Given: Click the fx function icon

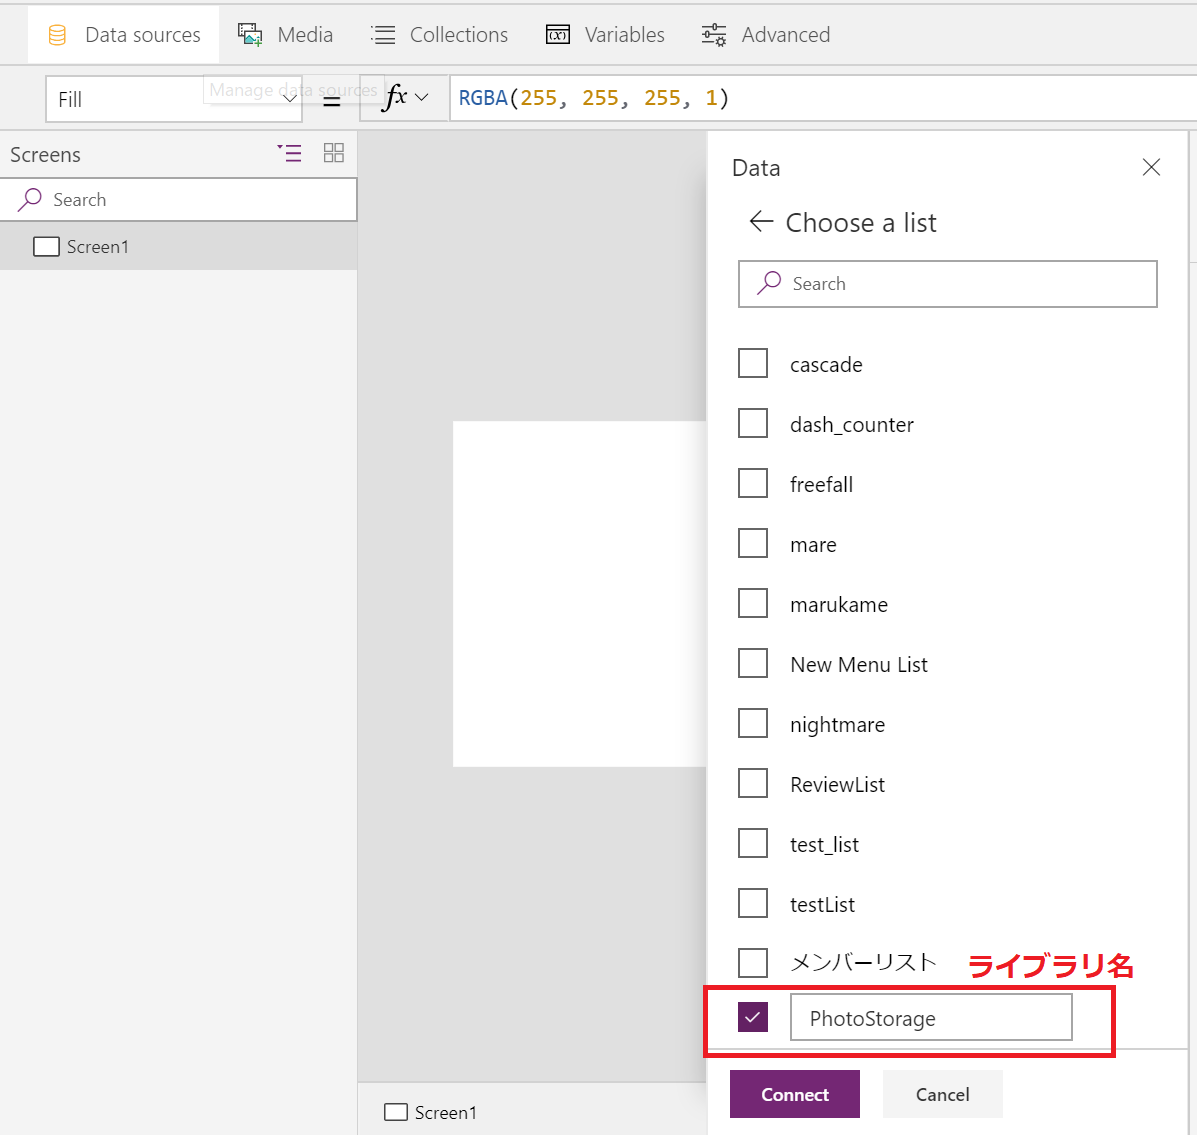Looking at the screenshot, I should (395, 98).
